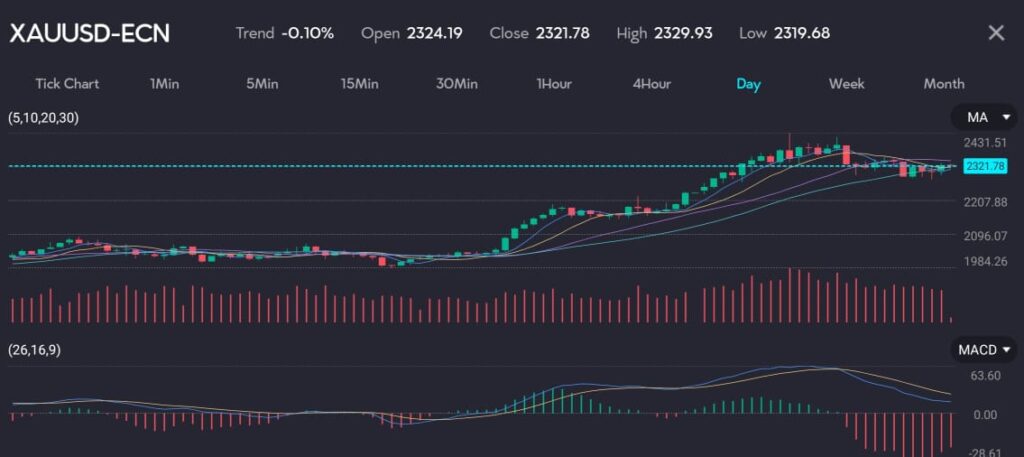Click the Trend -0.10% value
This screenshot has height=457, width=1024.
pos(308,33)
